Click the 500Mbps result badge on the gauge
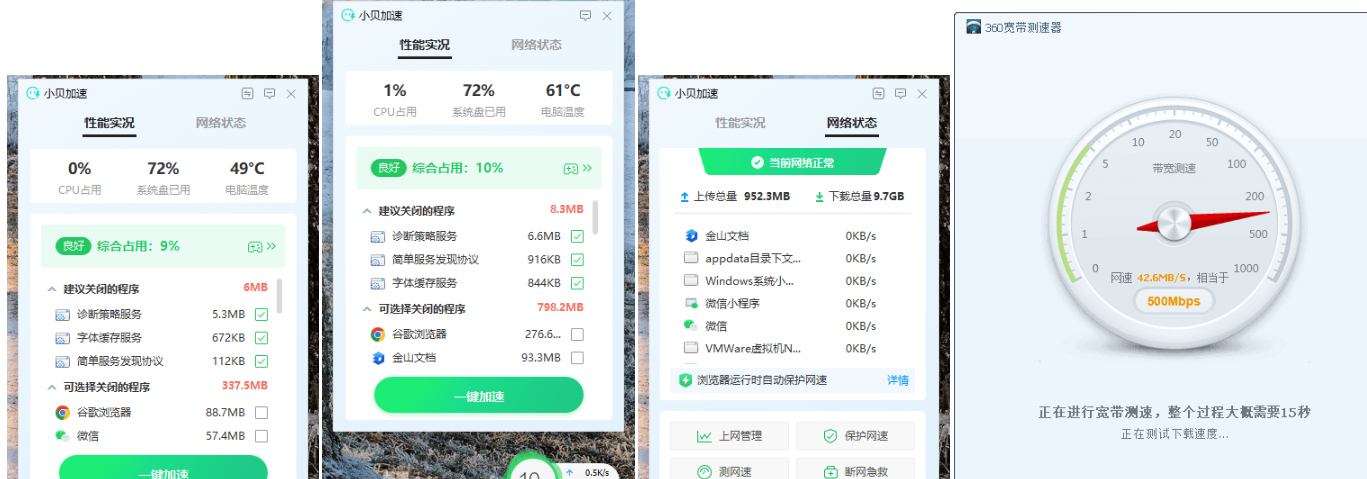Viewport: 1367px width, 479px height. coord(1173,300)
